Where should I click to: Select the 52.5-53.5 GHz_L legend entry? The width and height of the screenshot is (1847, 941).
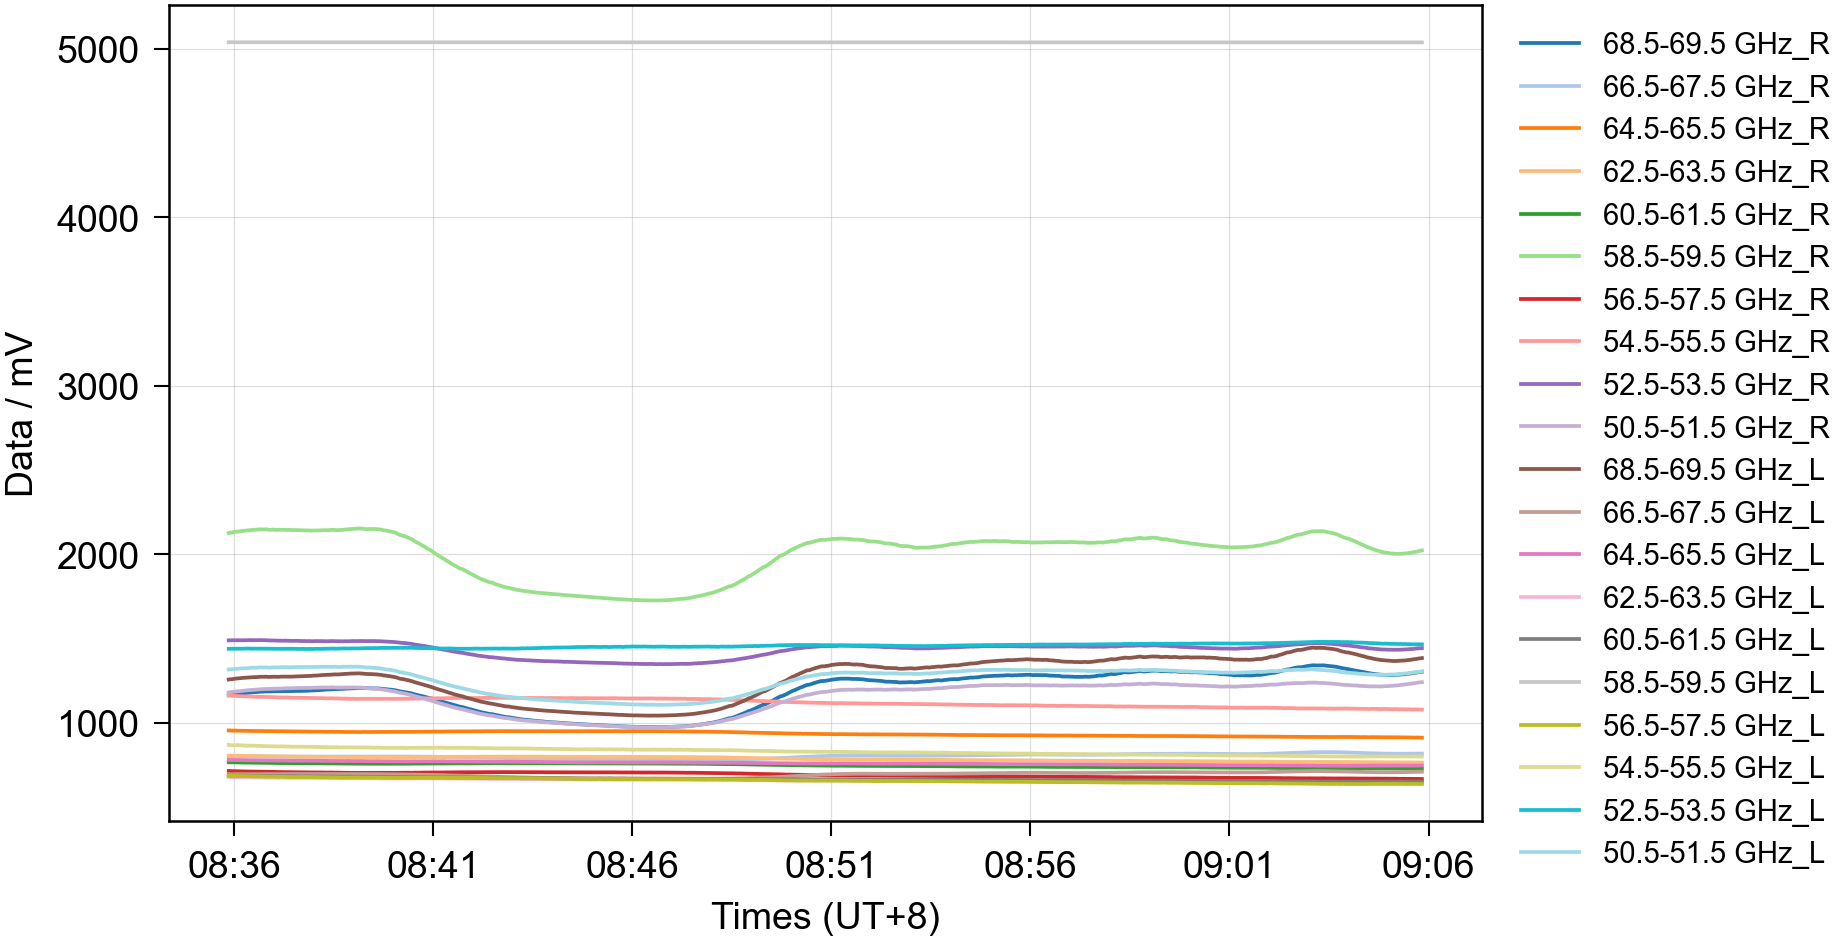pos(1713,811)
